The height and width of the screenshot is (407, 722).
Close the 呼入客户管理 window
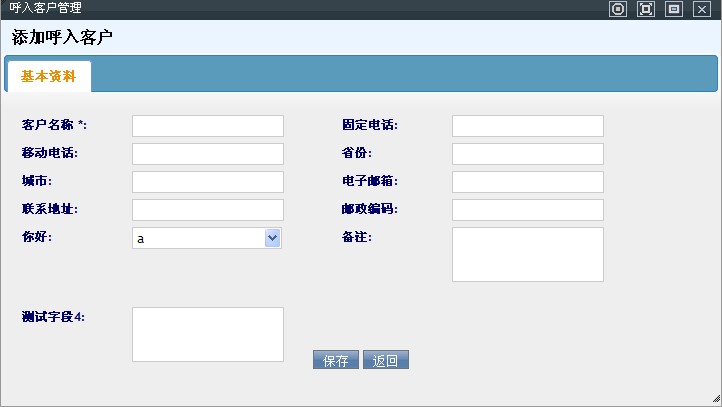click(702, 9)
